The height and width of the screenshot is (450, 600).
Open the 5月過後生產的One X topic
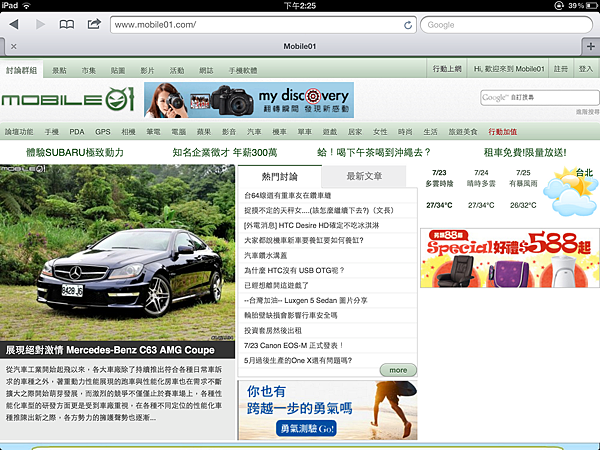(298, 360)
